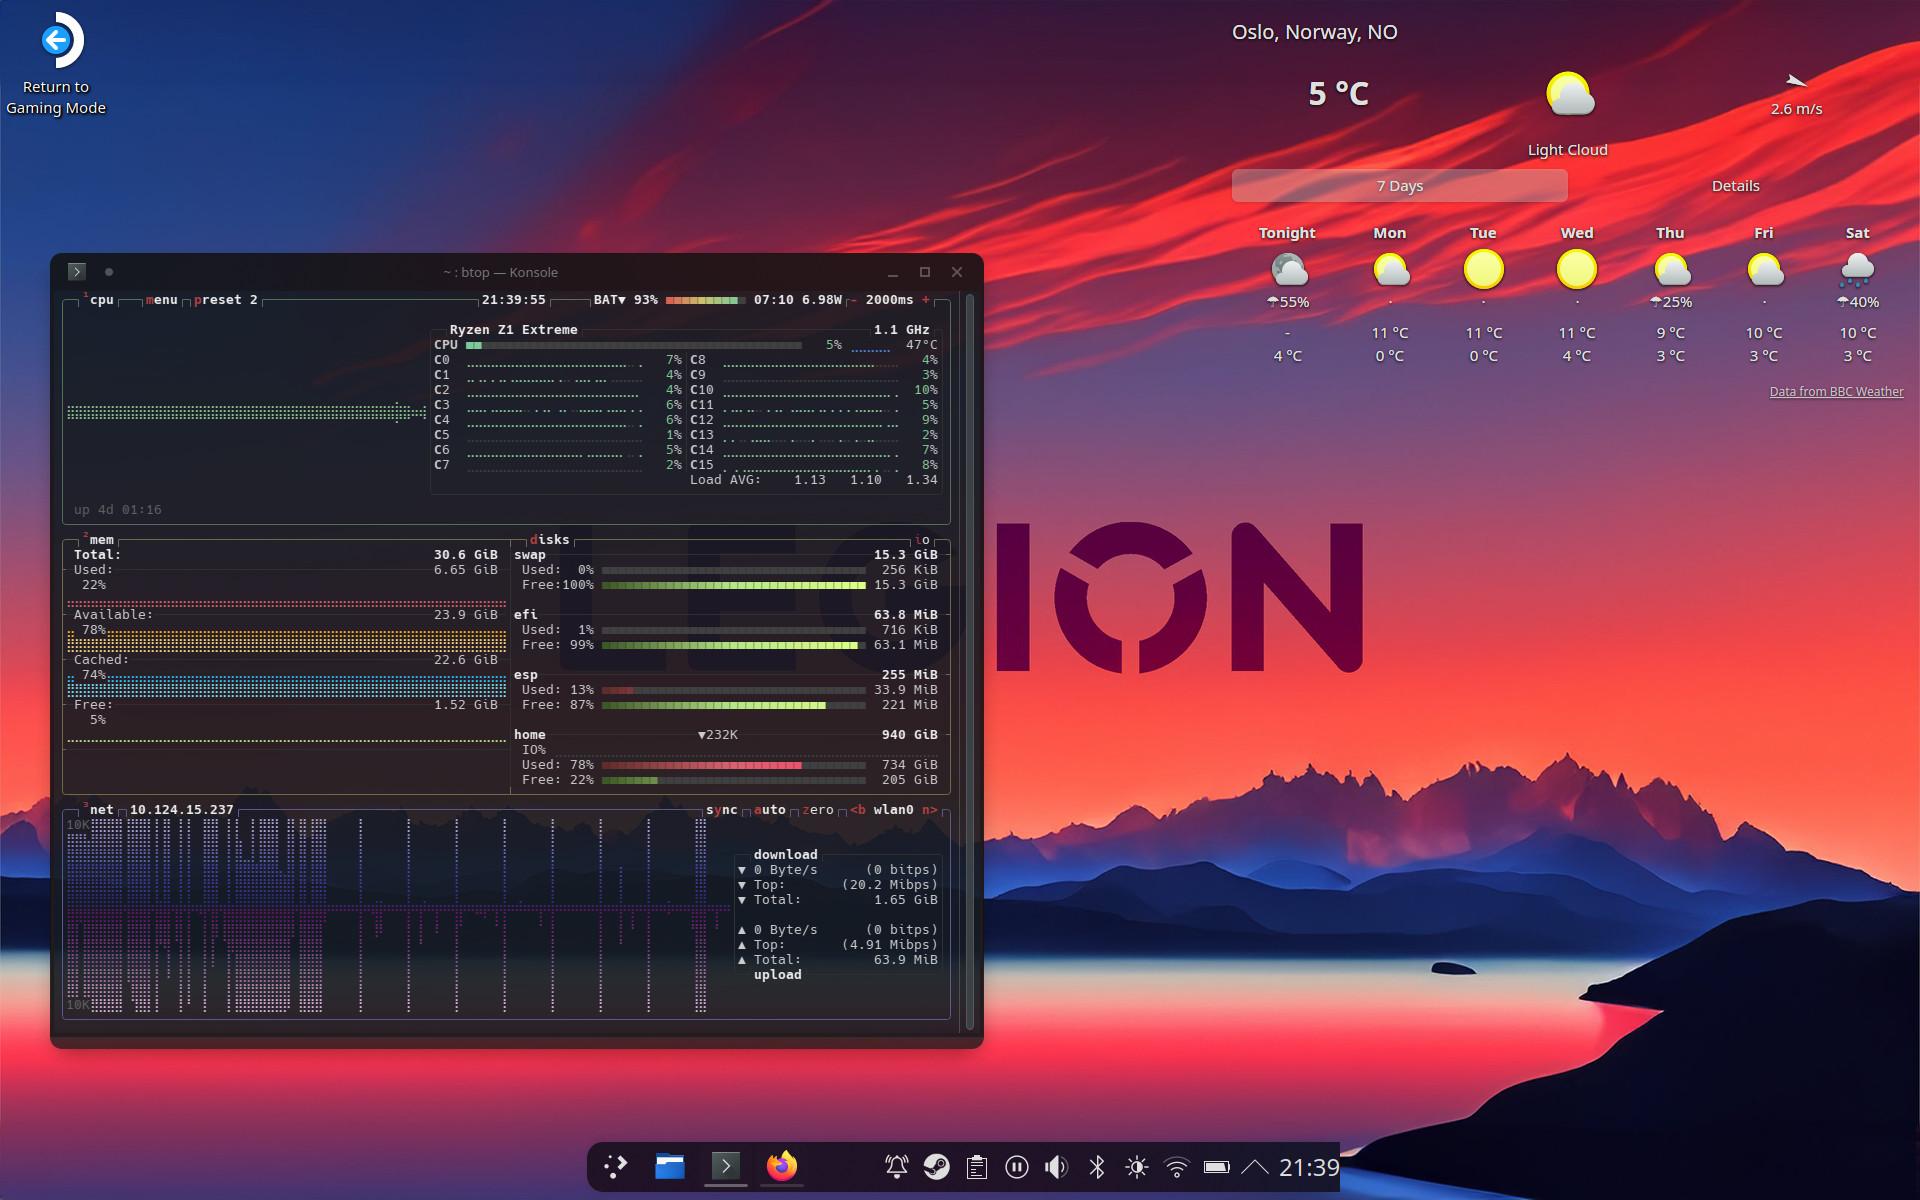The width and height of the screenshot is (1920, 1200).
Task: Open the clipboard tray icon
Action: coord(976,1167)
